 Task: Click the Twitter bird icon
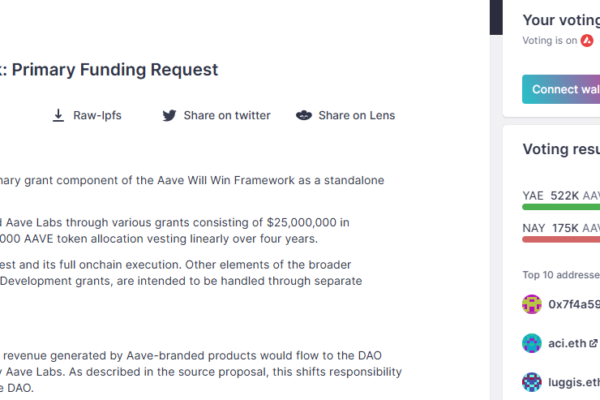[169, 116]
